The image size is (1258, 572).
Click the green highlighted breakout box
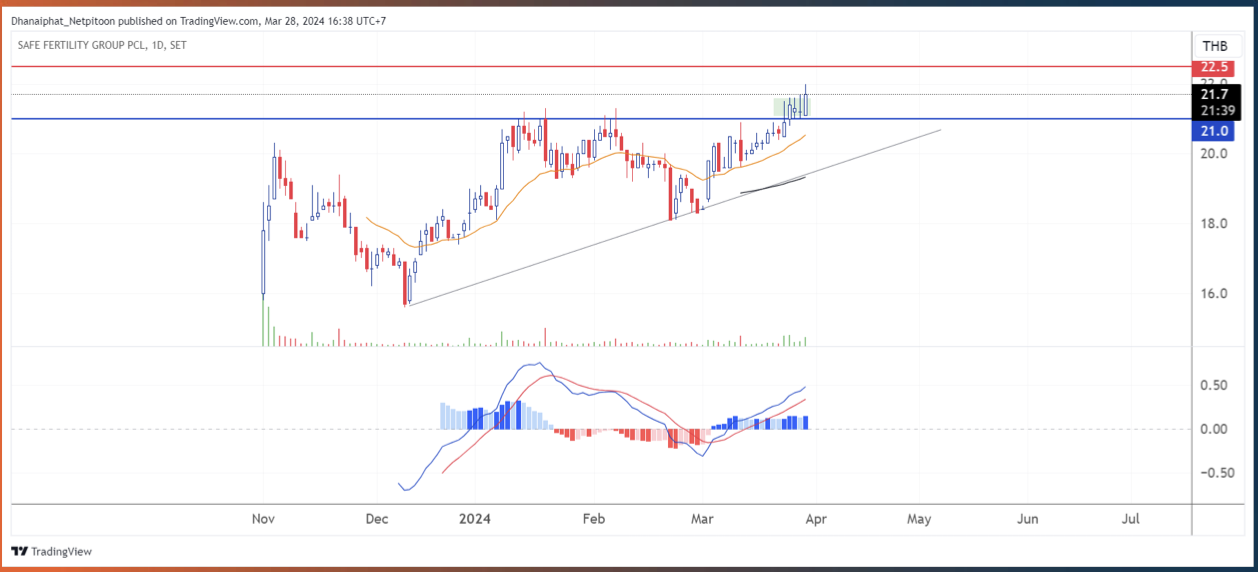click(792, 107)
